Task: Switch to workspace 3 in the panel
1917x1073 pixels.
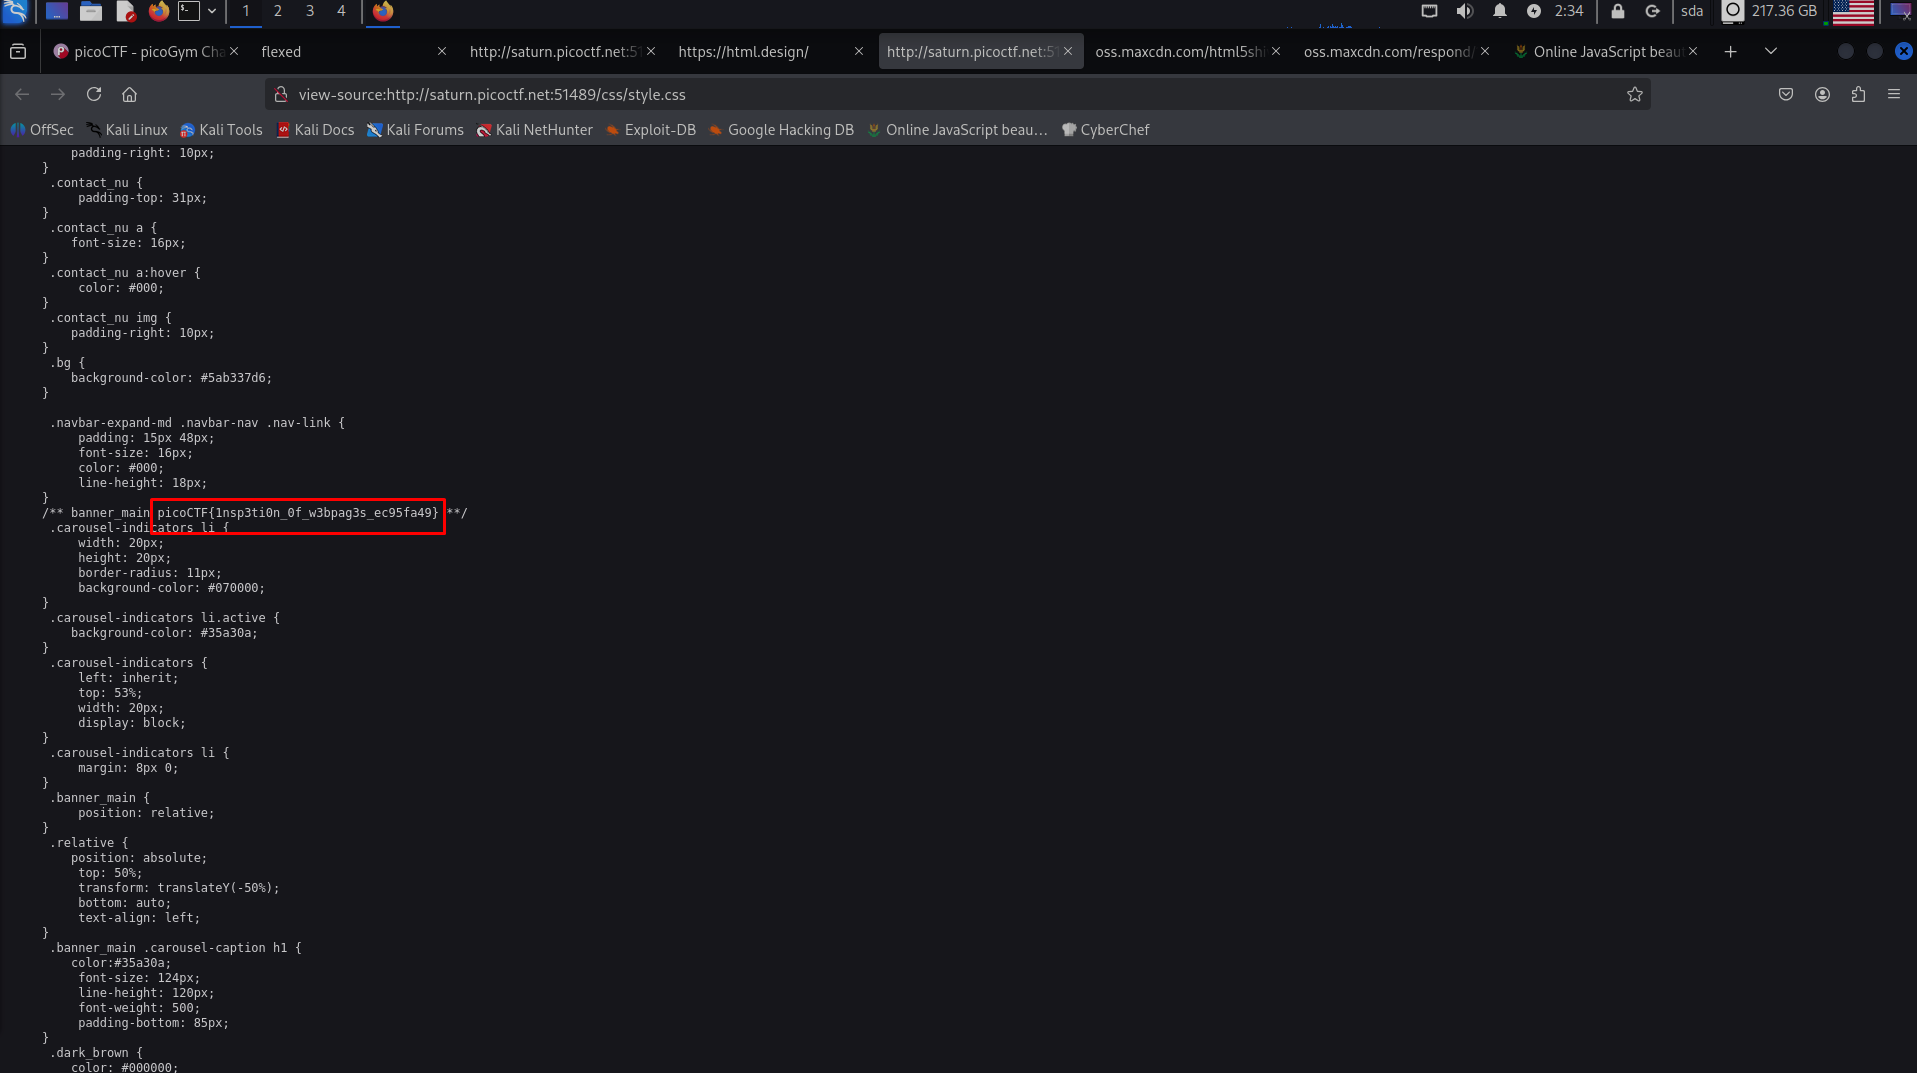Action: click(x=309, y=11)
